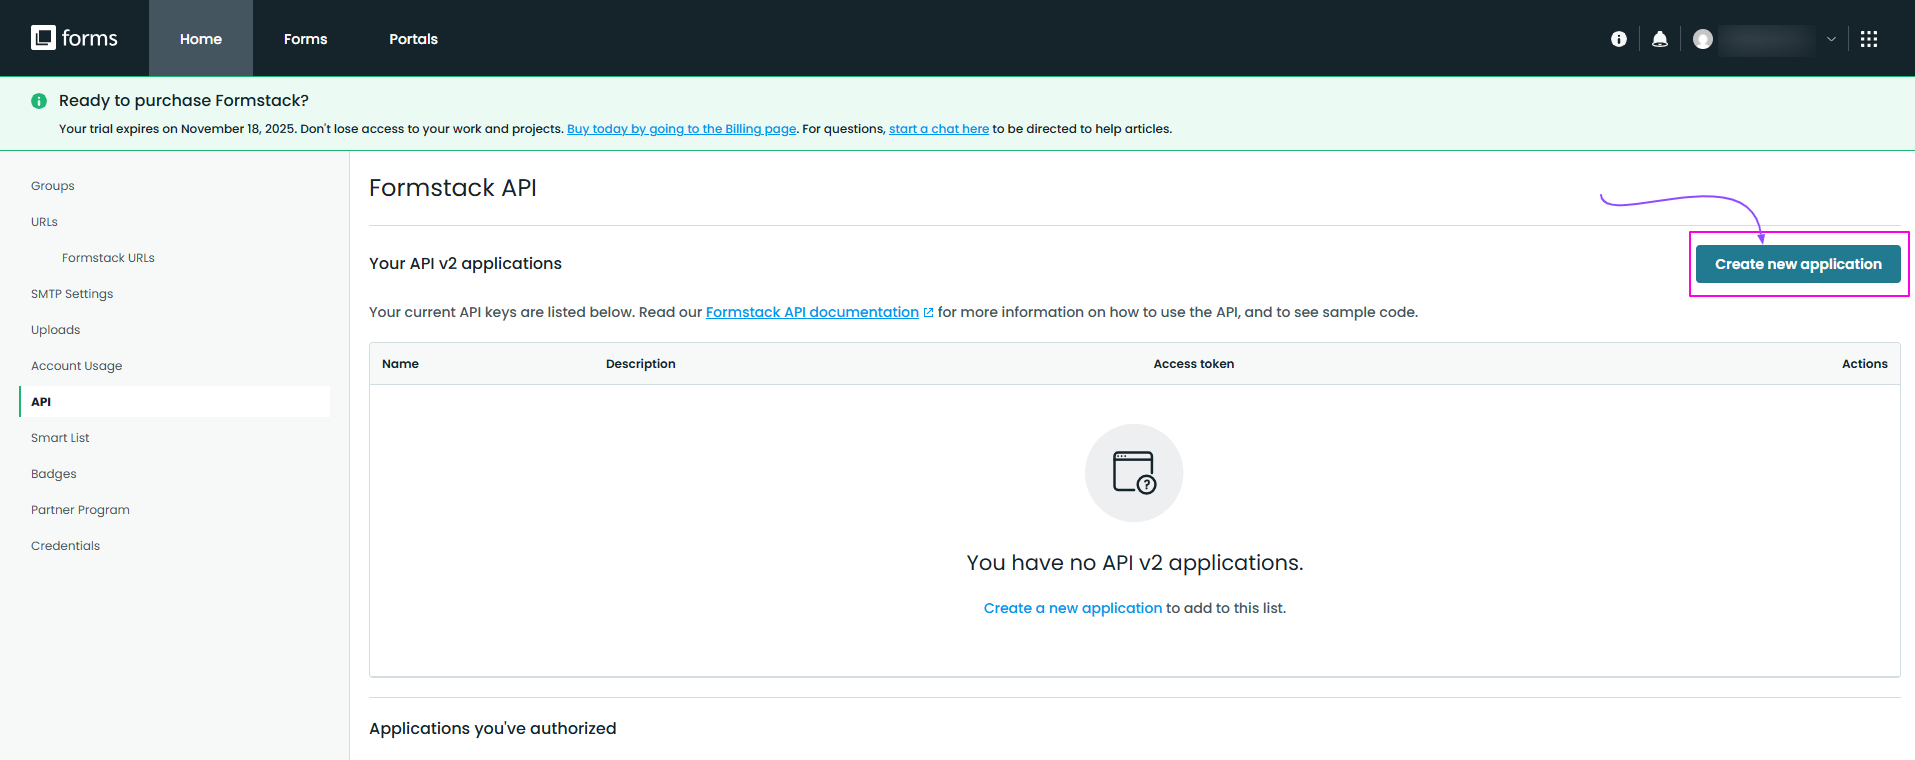The width and height of the screenshot is (1915, 760).
Task: Expand the account dropdown chevron
Action: click(1831, 39)
